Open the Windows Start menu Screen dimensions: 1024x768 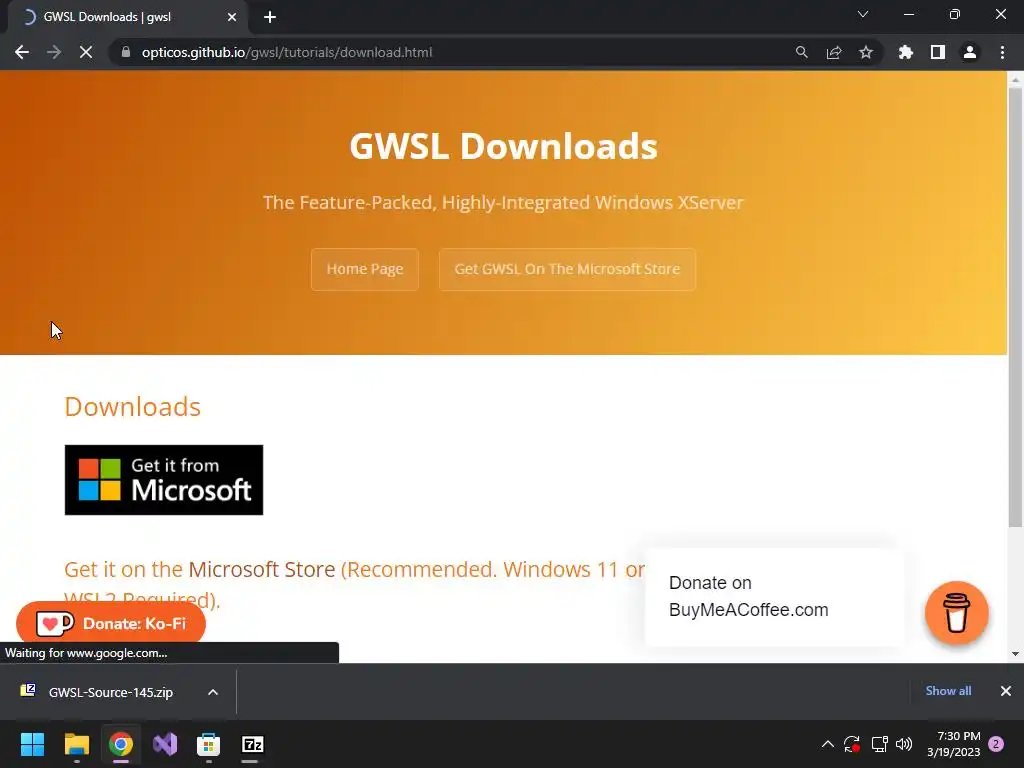[32, 744]
